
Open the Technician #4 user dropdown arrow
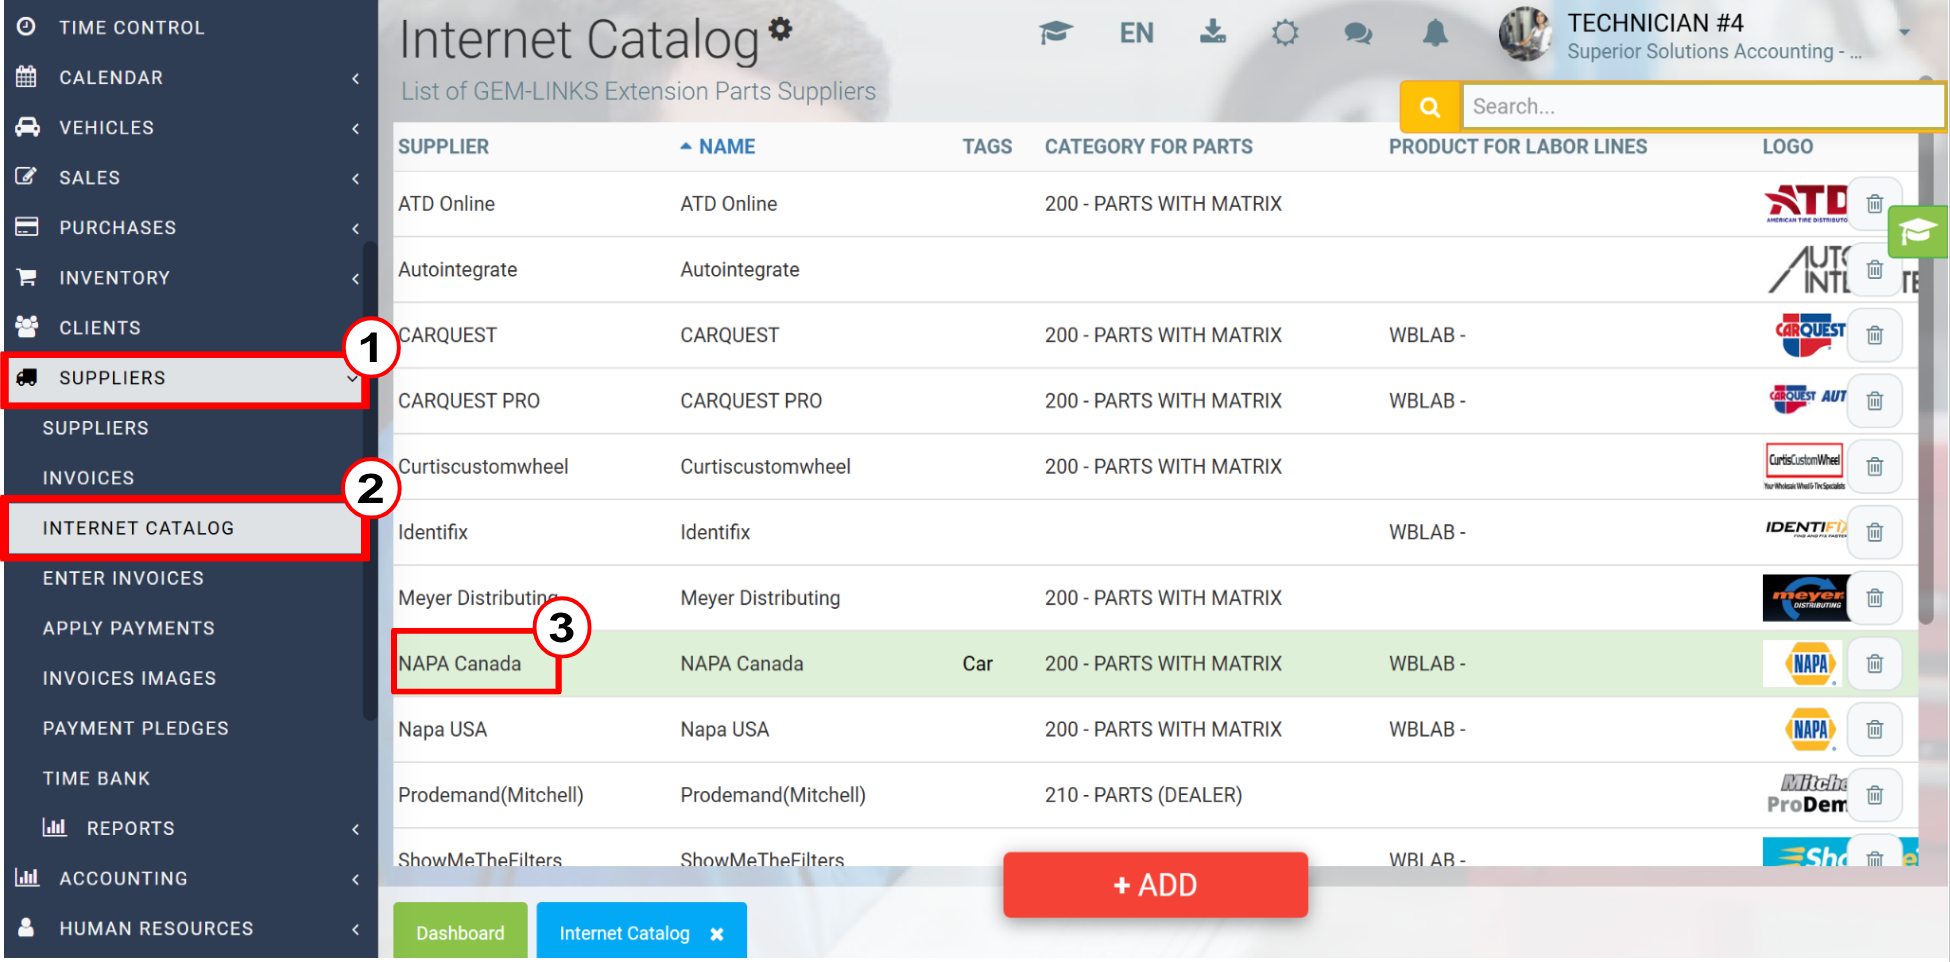[1904, 32]
